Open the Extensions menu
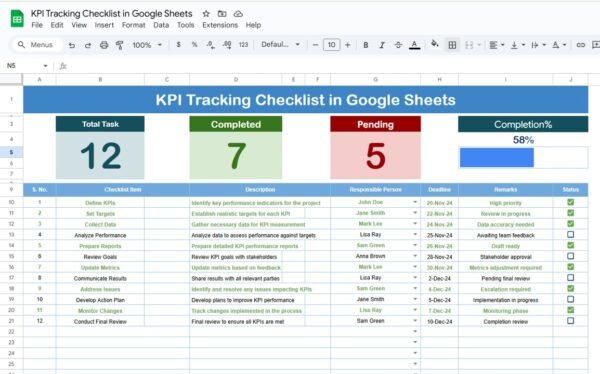600x374 pixels. (220, 25)
